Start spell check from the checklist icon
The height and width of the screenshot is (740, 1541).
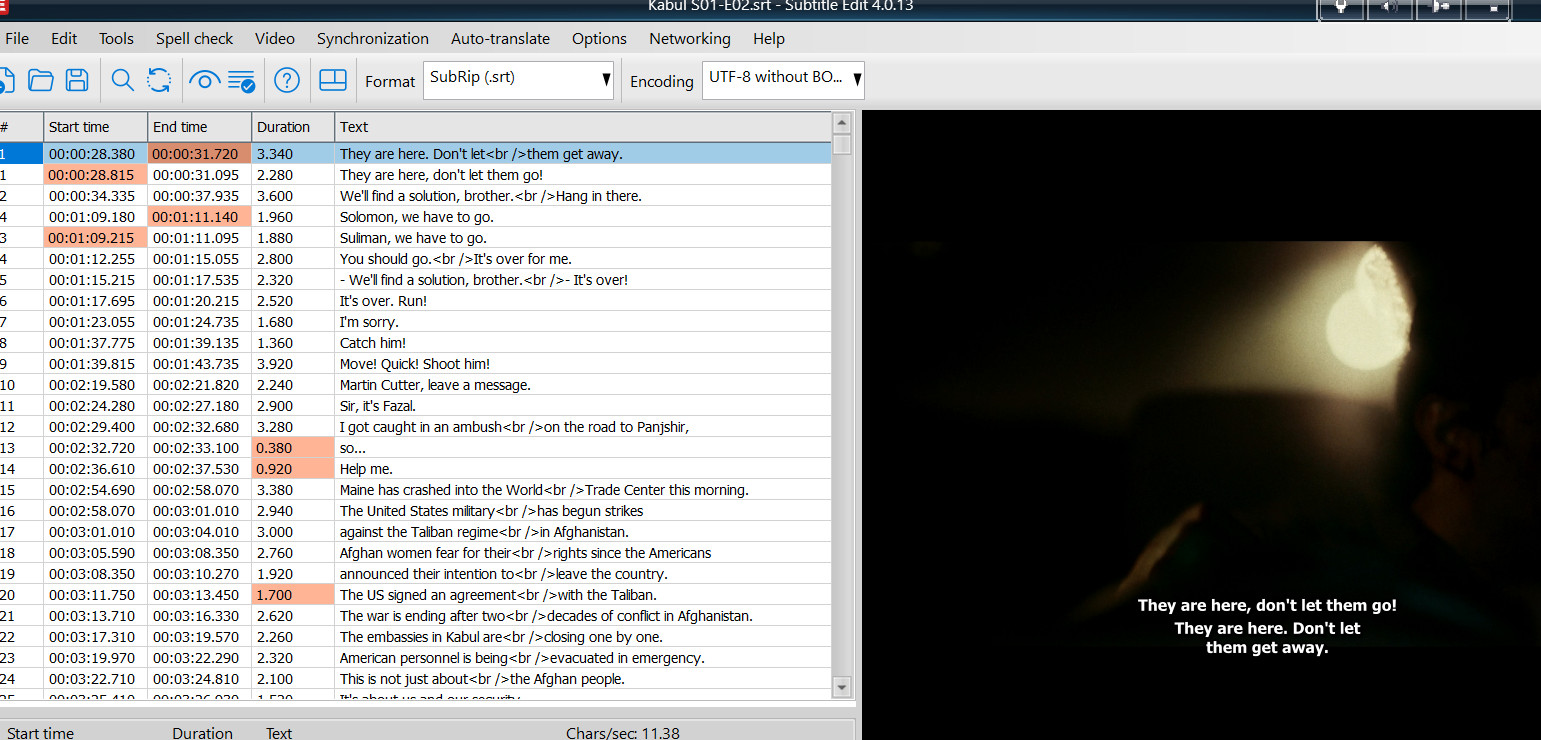(x=241, y=80)
